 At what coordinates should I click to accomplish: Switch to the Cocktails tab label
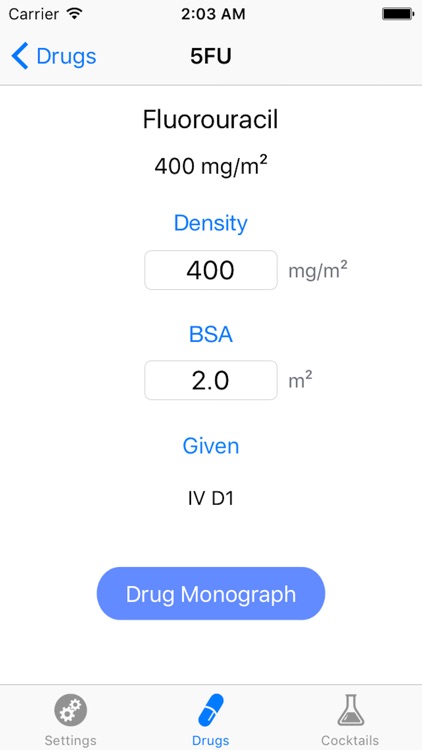point(350,740)
